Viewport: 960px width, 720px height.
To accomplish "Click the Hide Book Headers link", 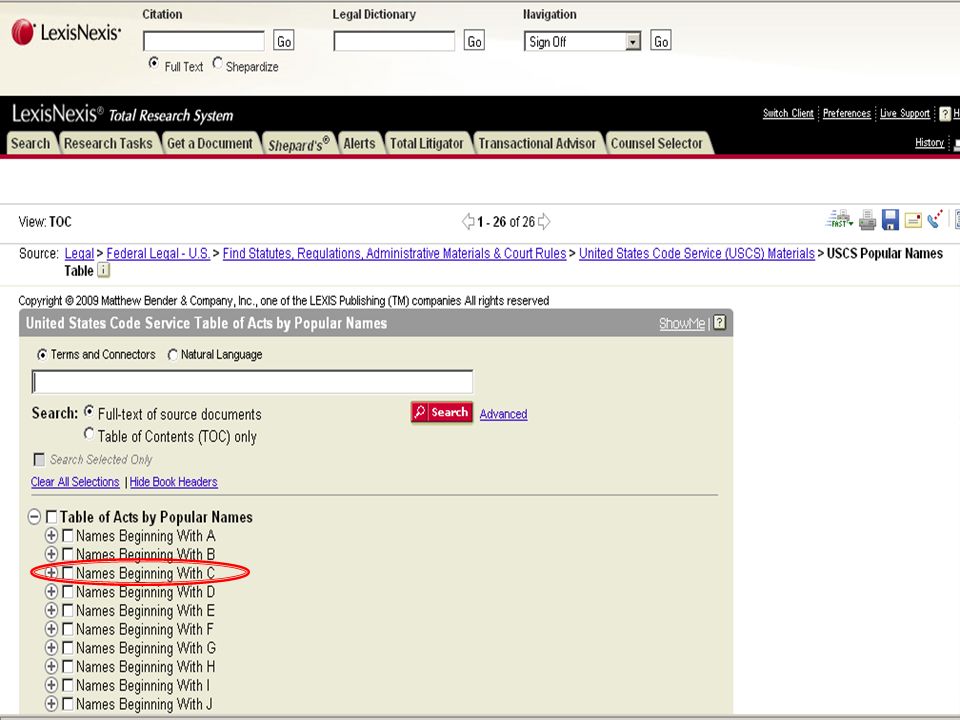I will coord(173,482).
